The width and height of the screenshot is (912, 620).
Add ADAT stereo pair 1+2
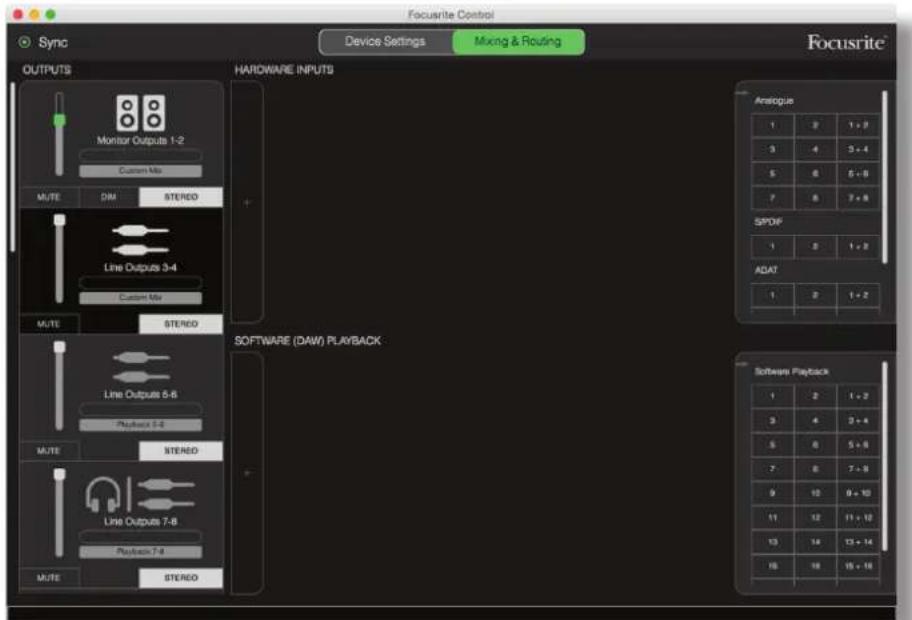(858, 295)
